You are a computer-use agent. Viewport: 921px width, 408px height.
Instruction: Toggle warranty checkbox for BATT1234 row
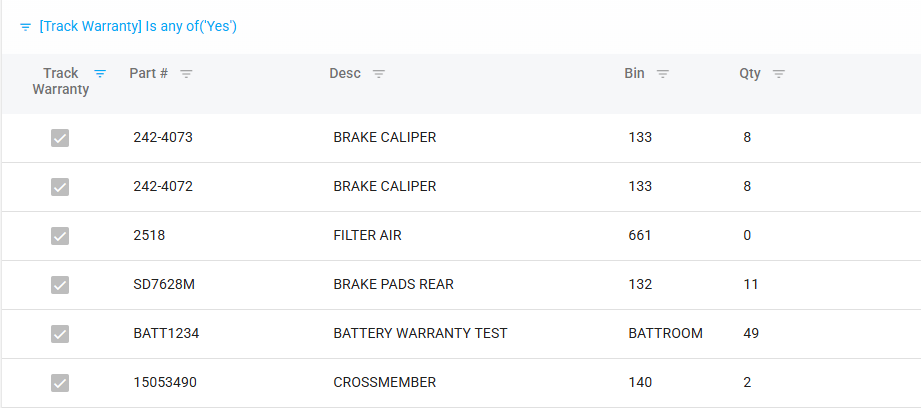click(x=60, y=334)
